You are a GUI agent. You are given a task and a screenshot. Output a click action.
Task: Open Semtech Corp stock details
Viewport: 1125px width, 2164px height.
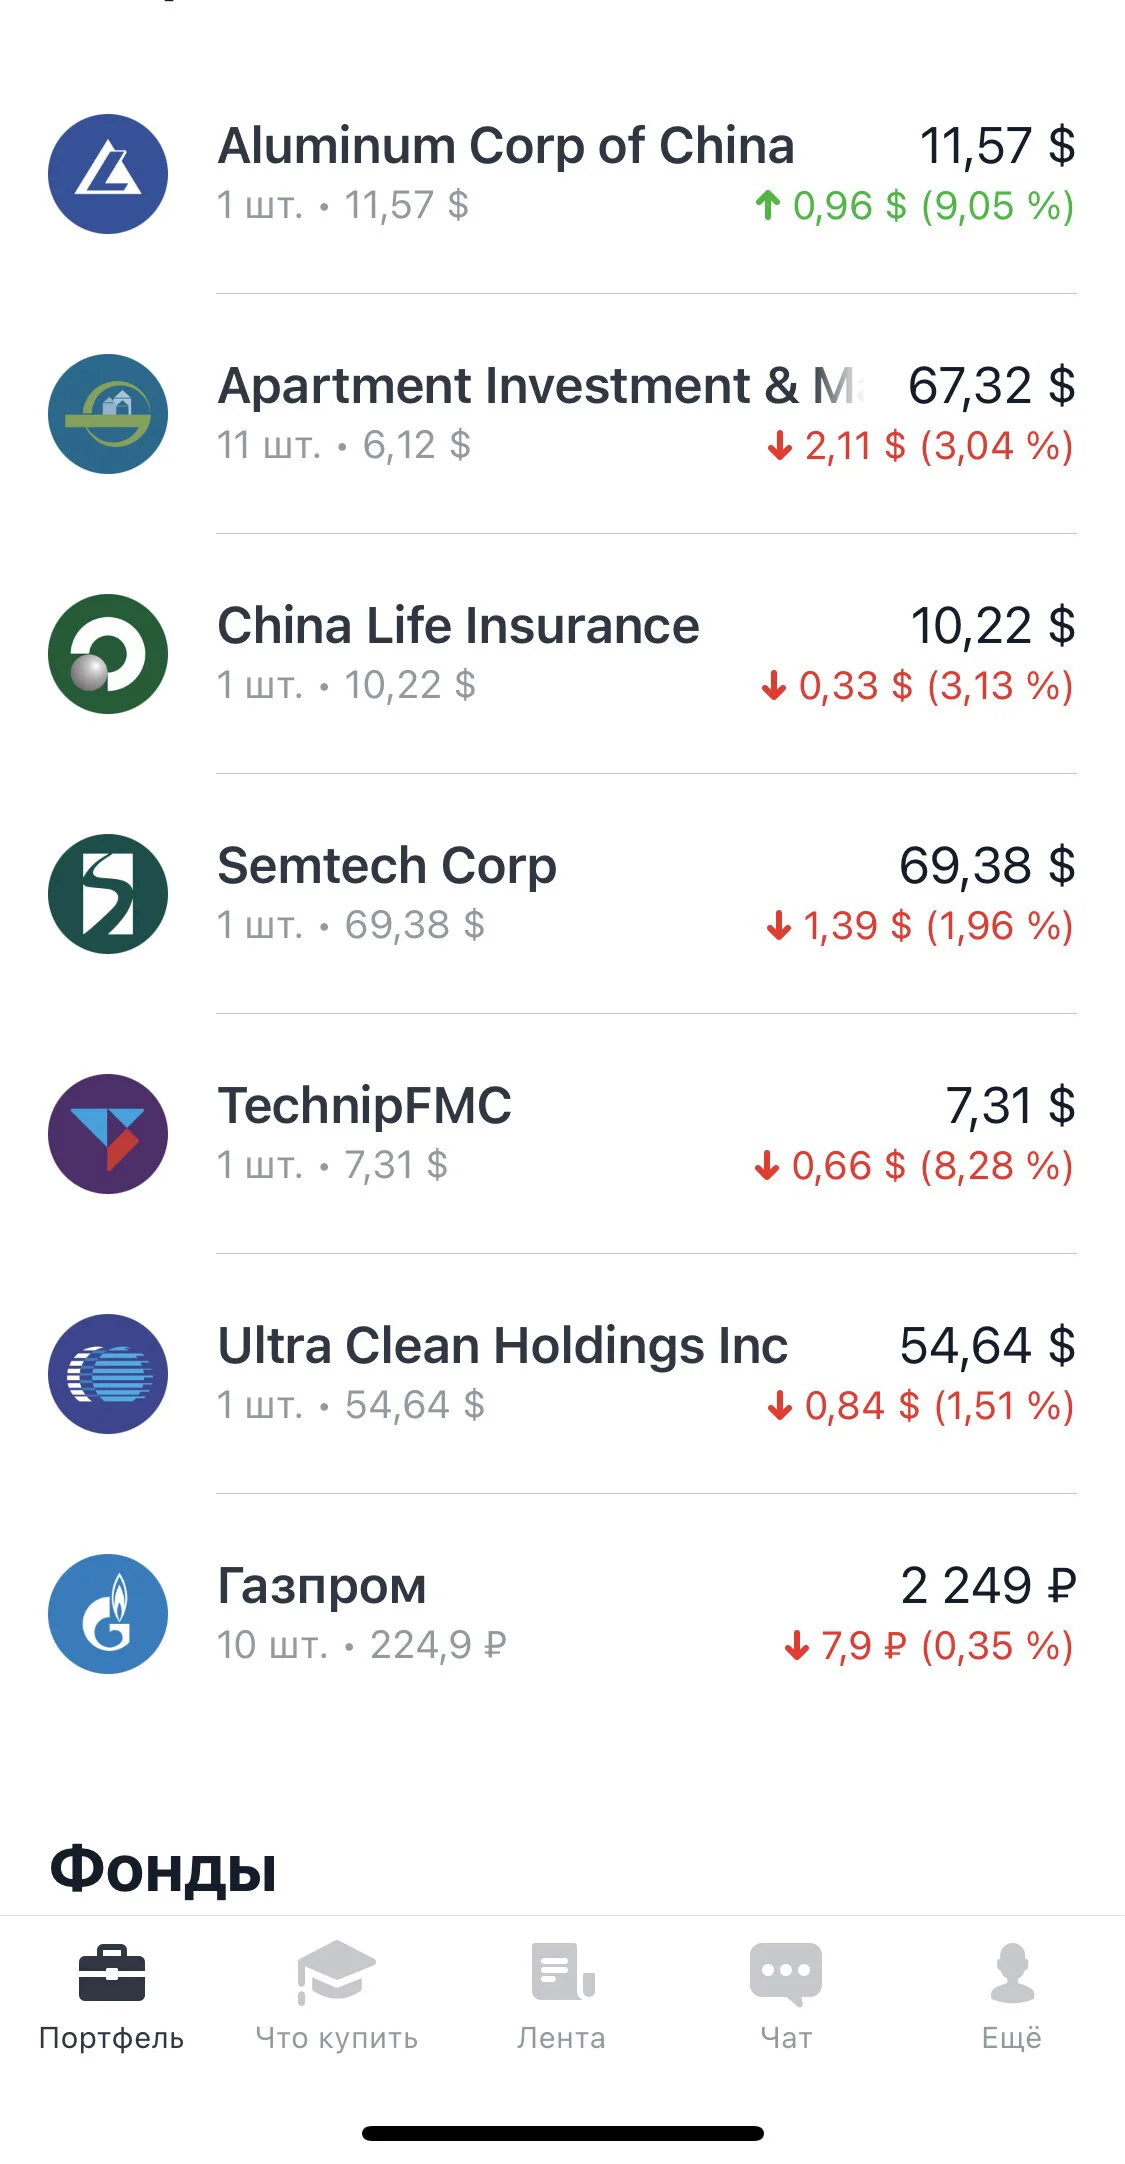point(562,894)
